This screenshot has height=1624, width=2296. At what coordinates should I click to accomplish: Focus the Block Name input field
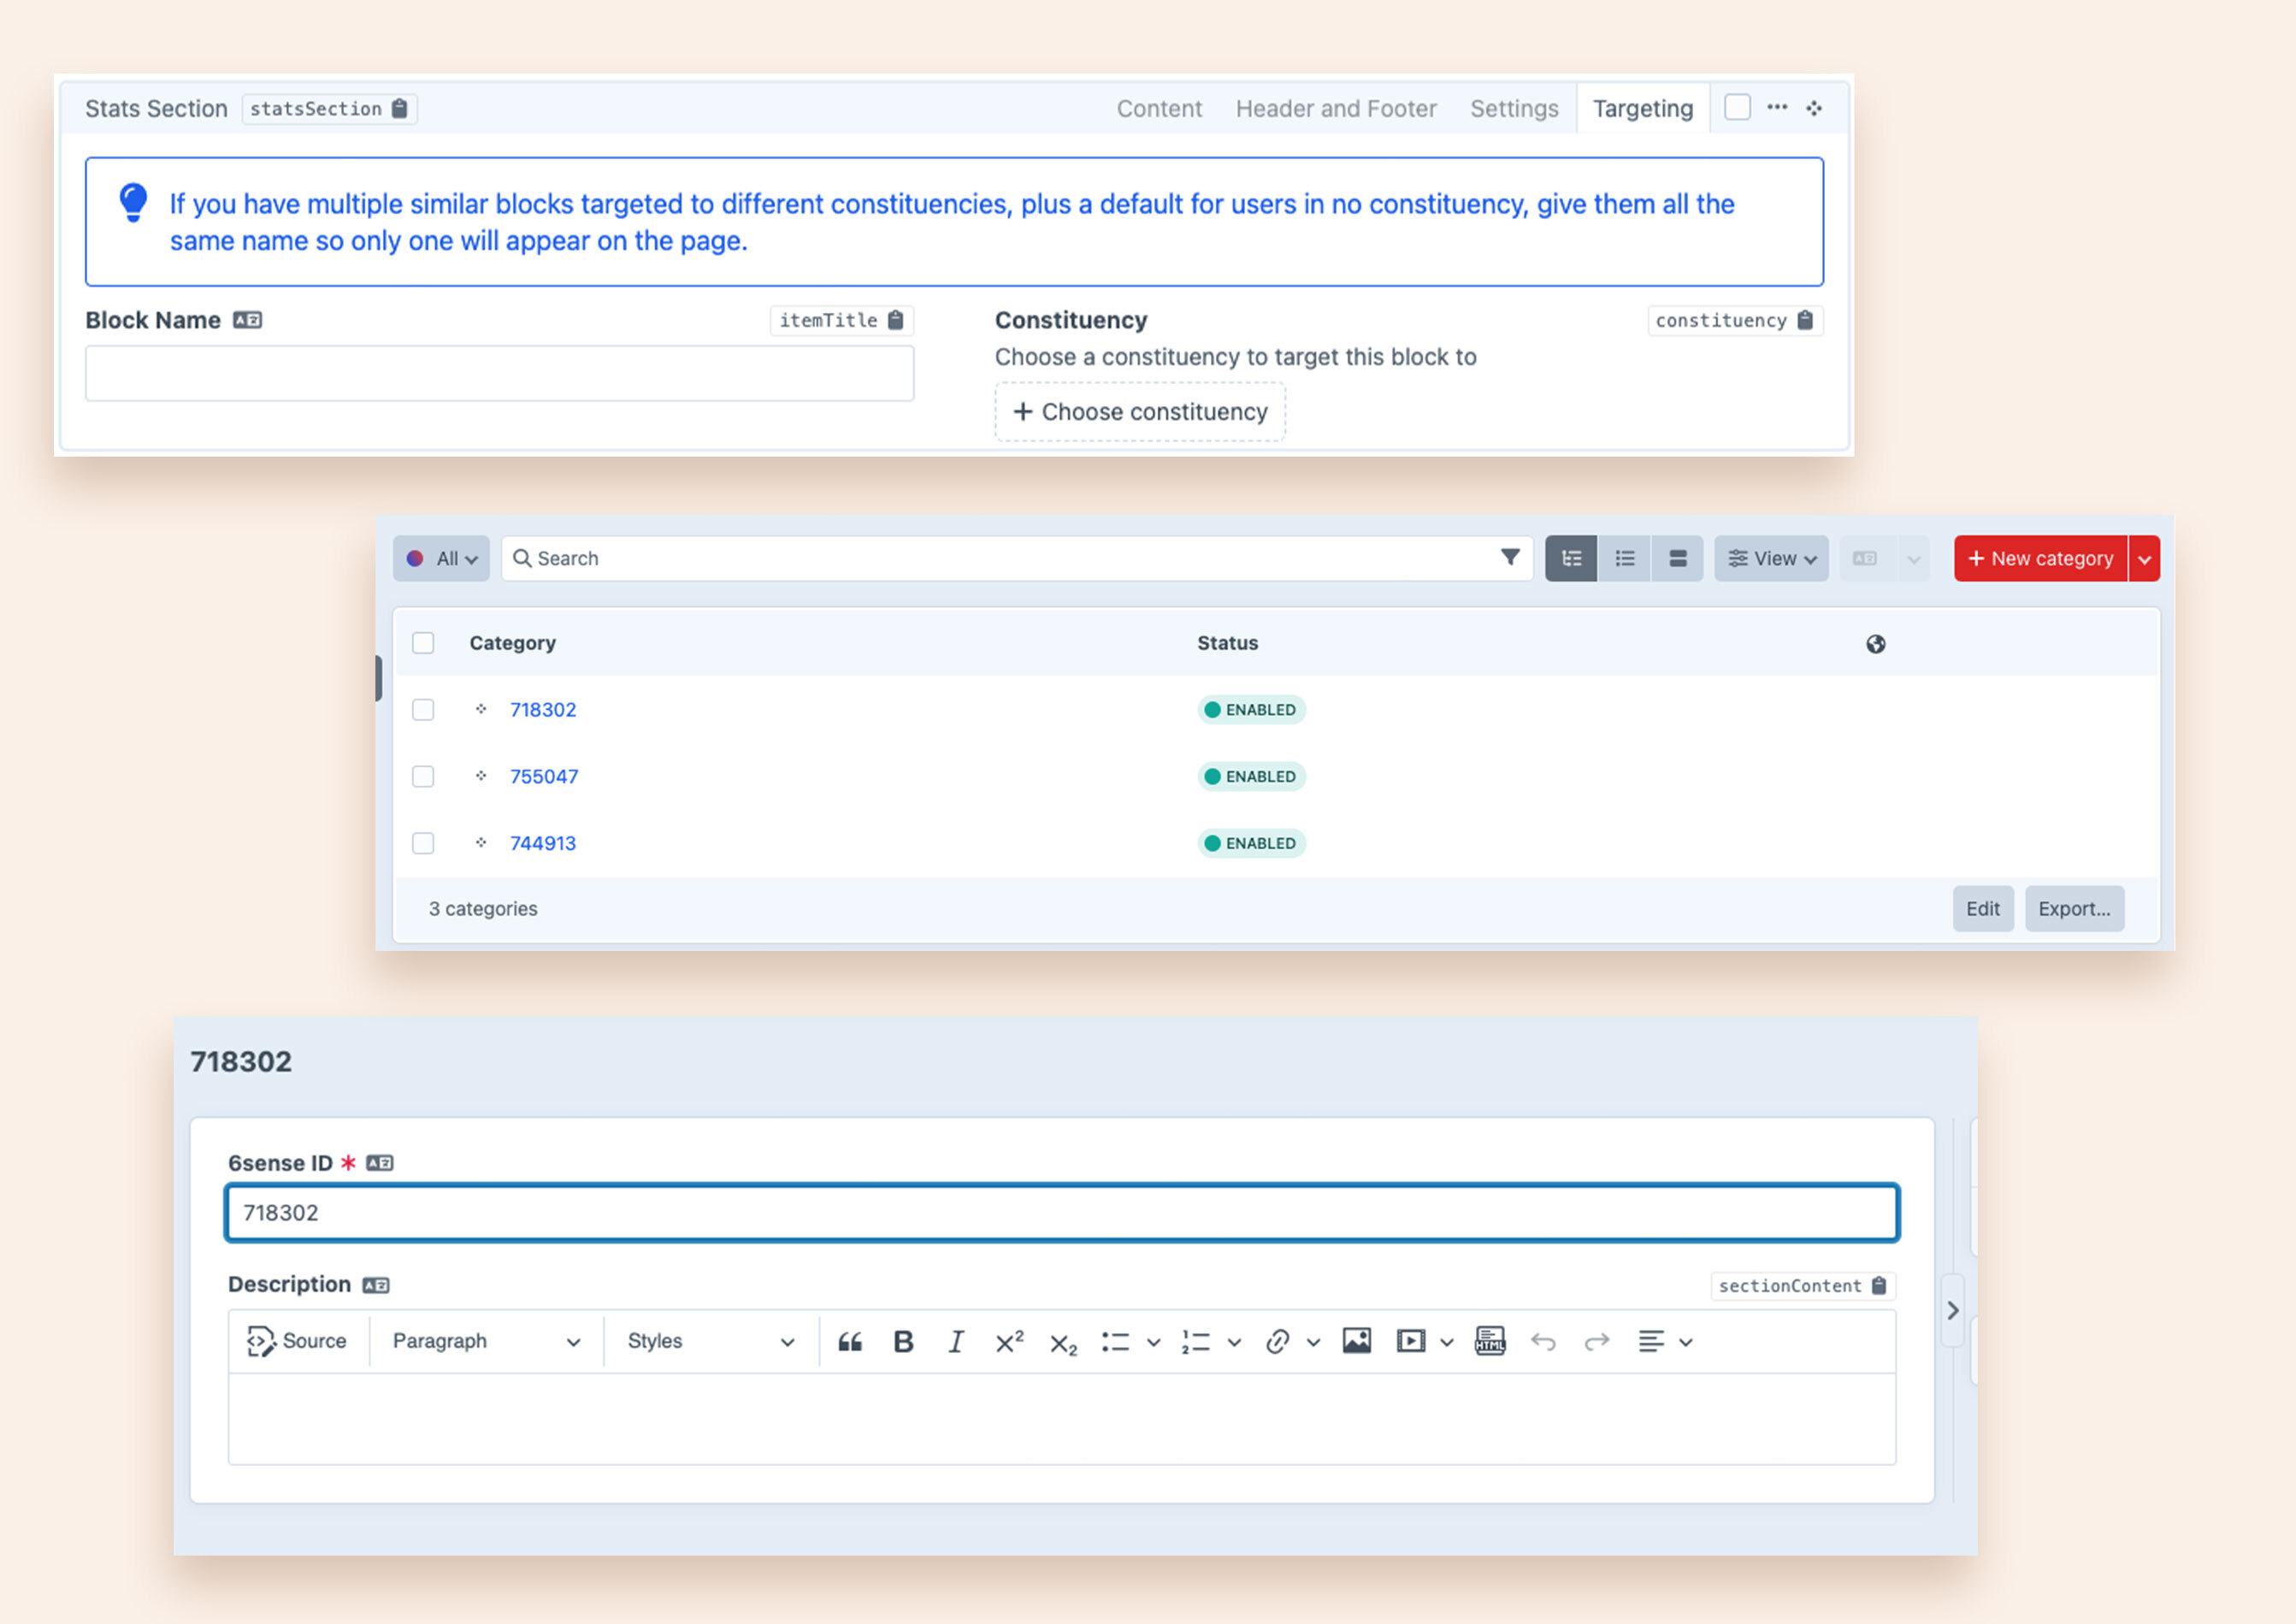(499, 373)
